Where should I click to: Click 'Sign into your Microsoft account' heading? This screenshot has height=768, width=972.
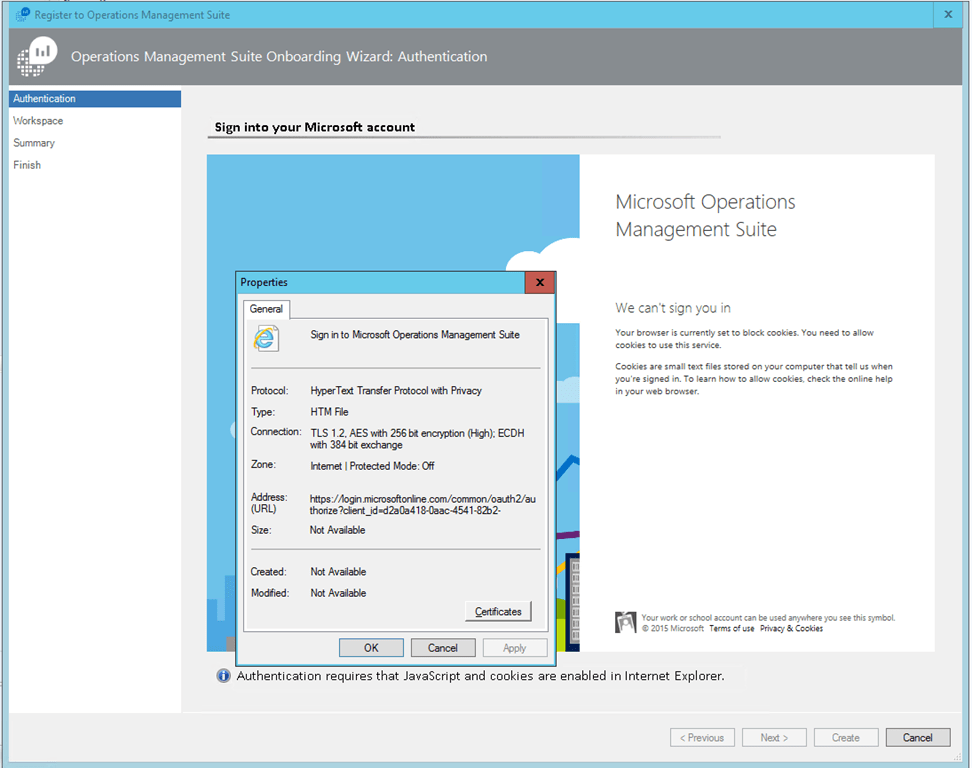[315, 127]
